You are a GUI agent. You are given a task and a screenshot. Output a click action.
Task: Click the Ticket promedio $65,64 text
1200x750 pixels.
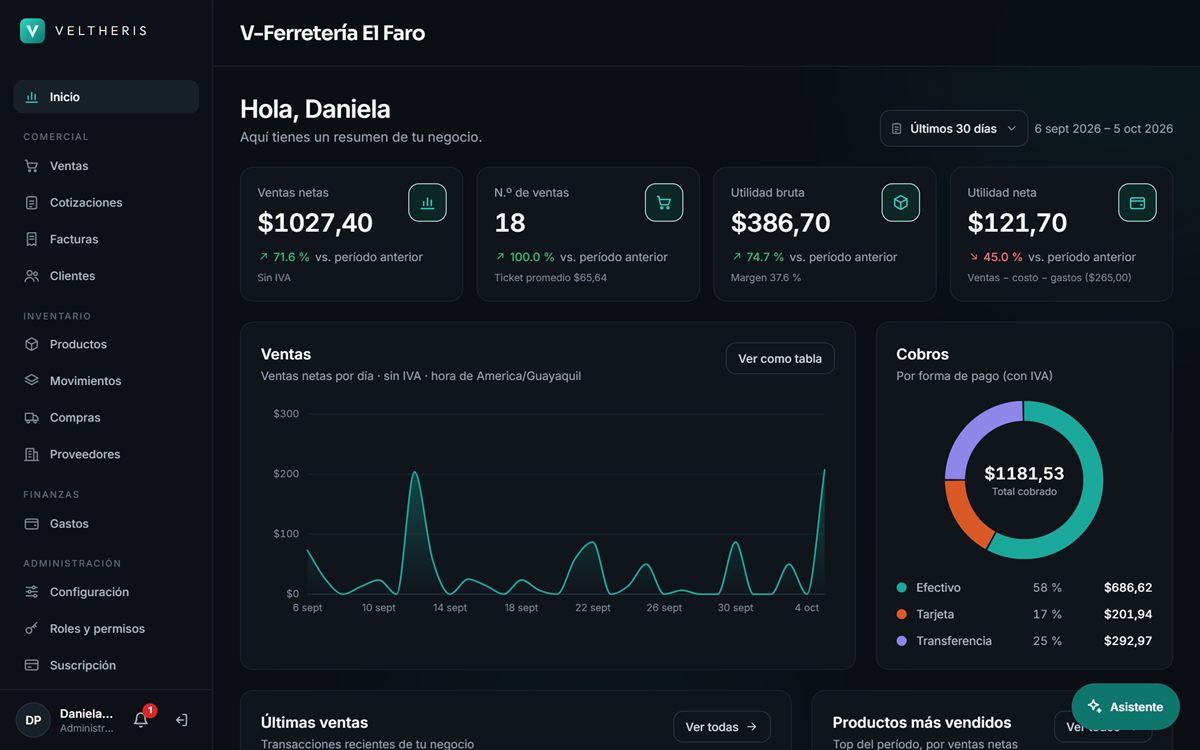pos(550,278)
